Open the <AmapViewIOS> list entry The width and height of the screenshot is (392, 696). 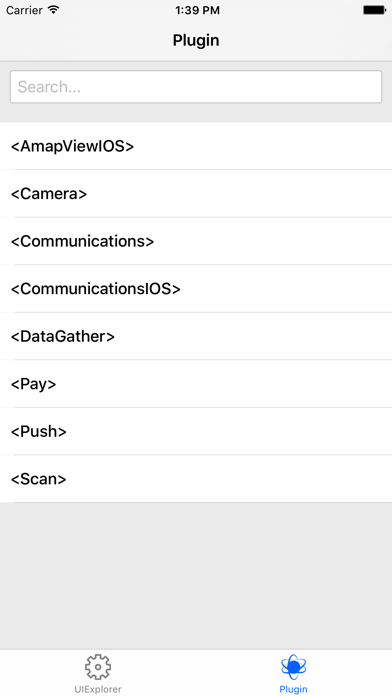coord(196,146)
